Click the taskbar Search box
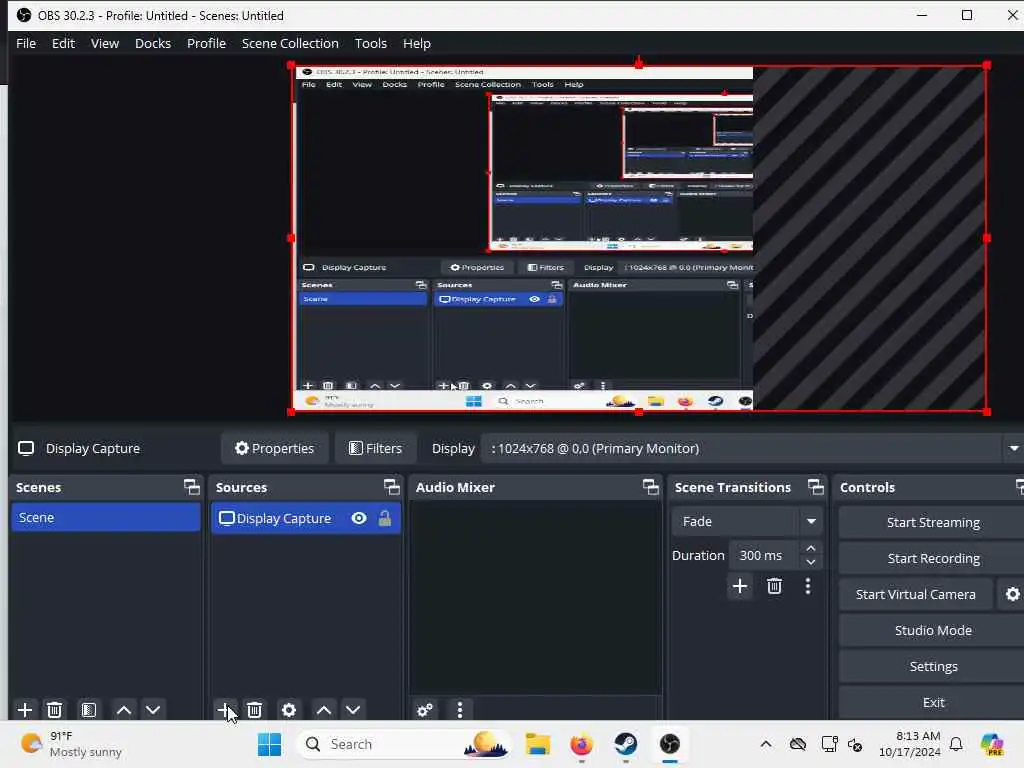This screenshot has width=1024, height=768. [404, 744]
